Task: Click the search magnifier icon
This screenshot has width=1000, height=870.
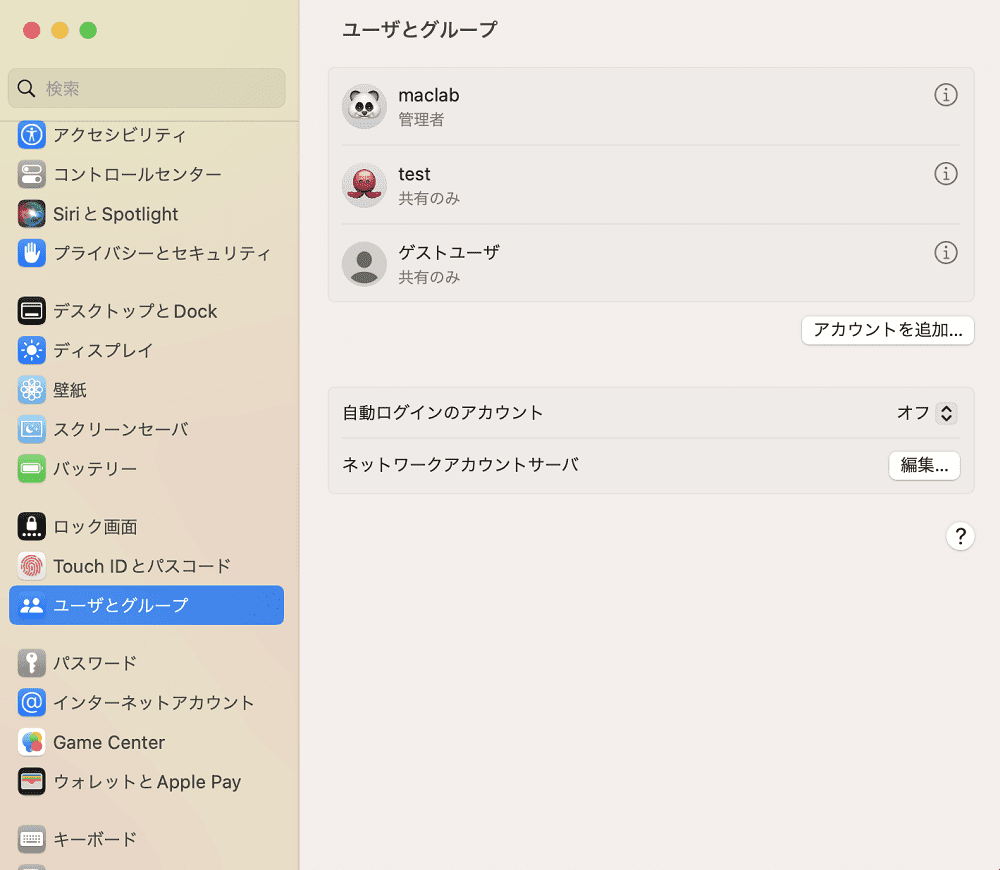Action: point(26,88)
